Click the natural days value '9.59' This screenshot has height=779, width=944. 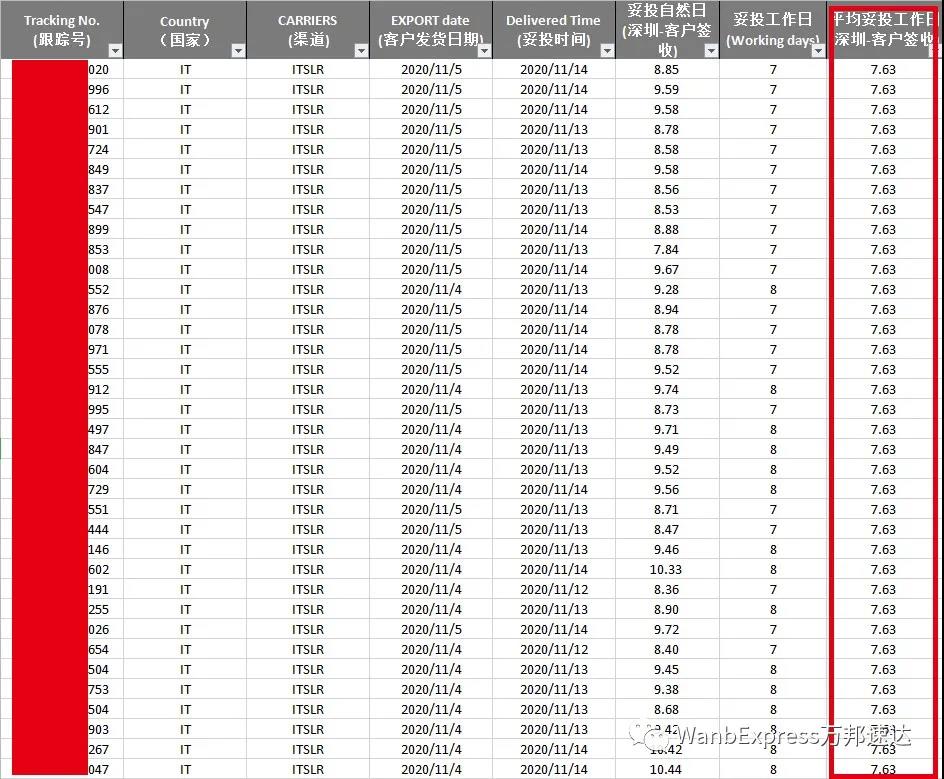[x=666, y=90]
